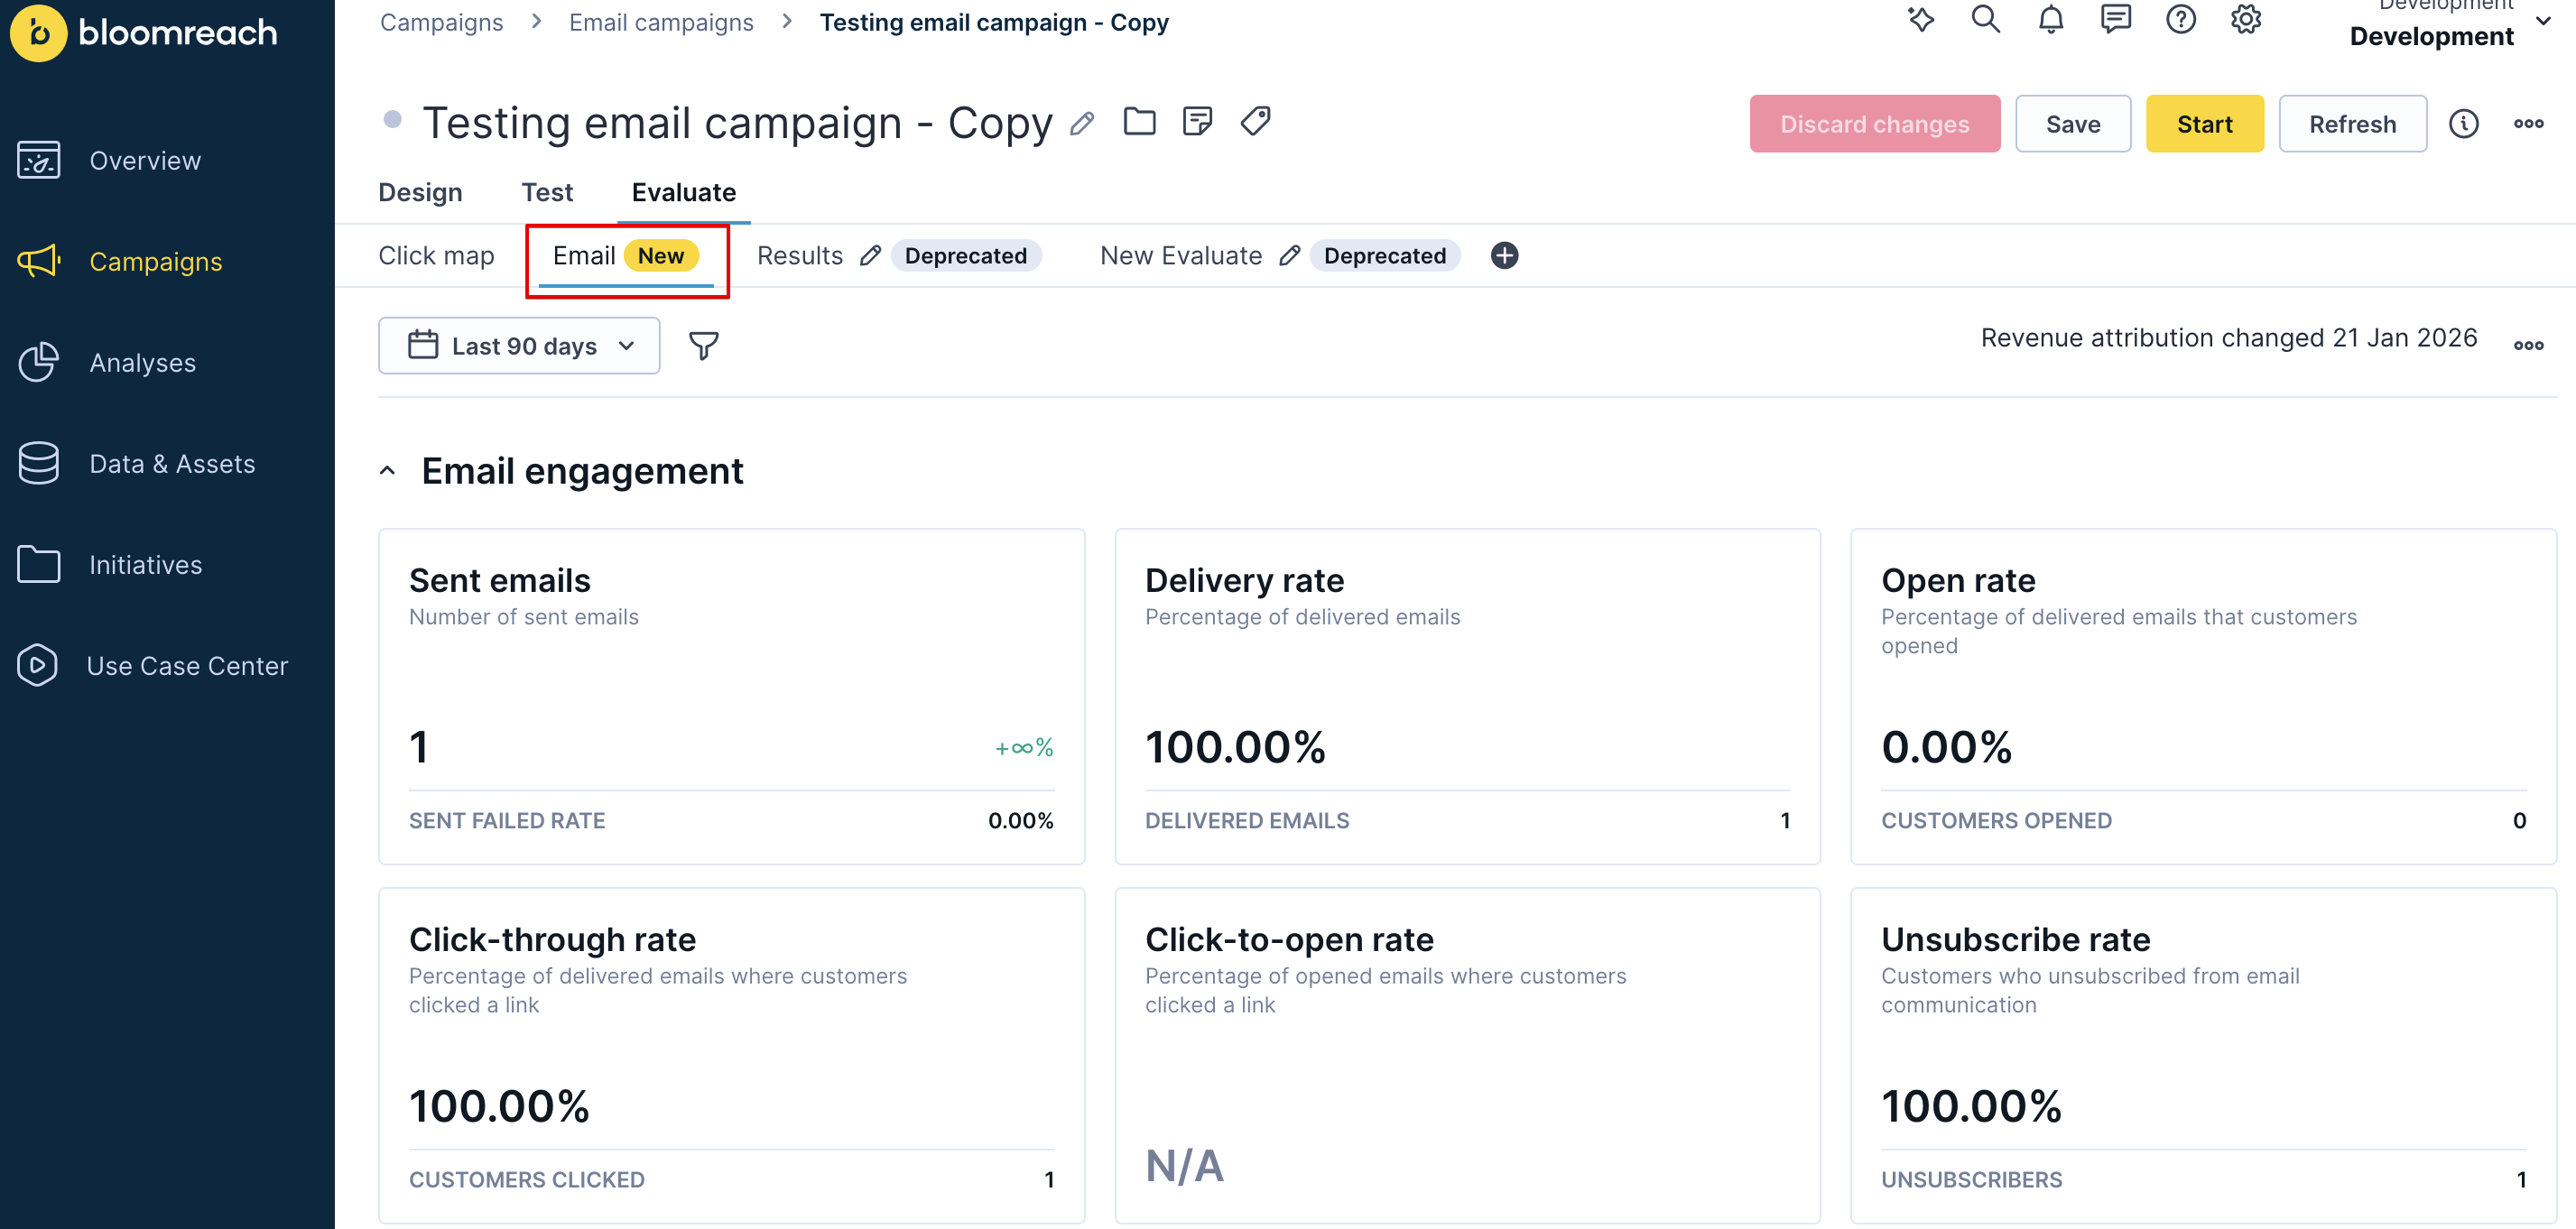Click the tag icon beside campaign title
Screen dimensions: 2576x1229
point(1255,122)
